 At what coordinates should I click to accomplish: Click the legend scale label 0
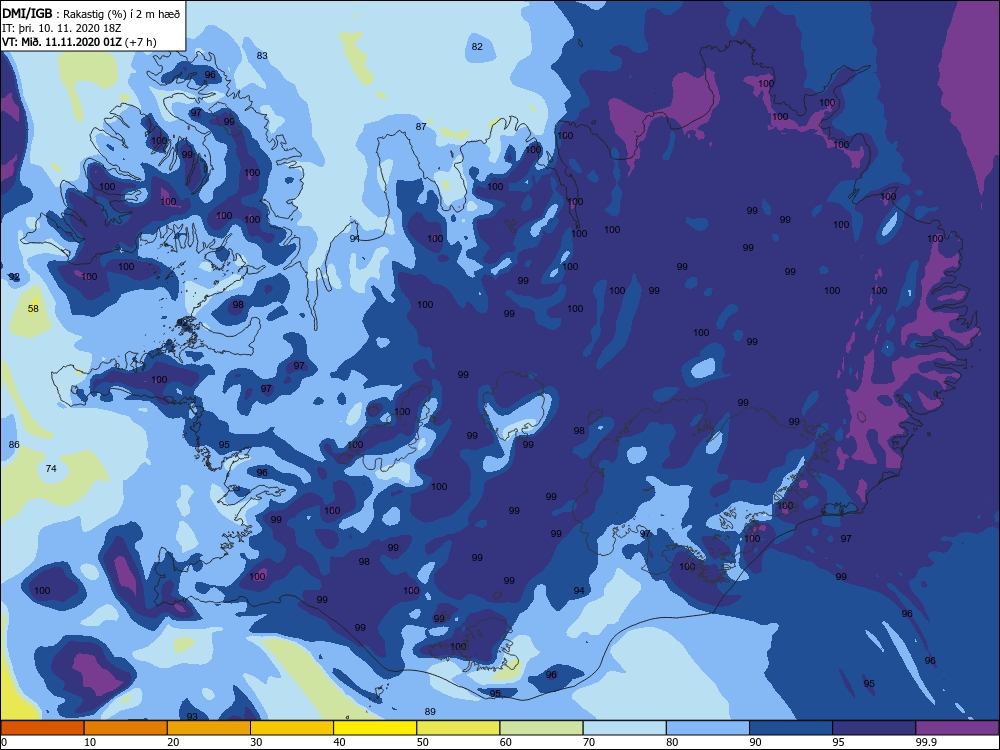[4, 742]
